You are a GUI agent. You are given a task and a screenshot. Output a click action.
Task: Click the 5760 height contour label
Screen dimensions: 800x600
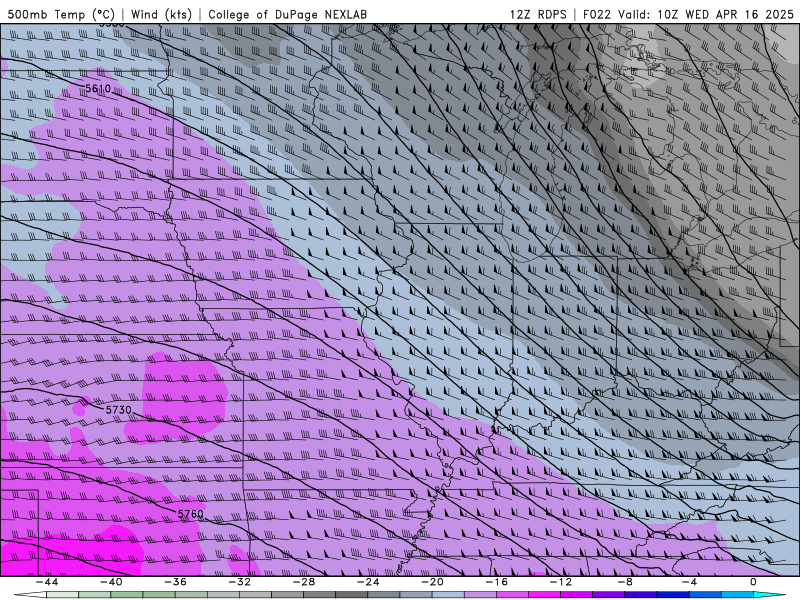click(x=190, y=514)
